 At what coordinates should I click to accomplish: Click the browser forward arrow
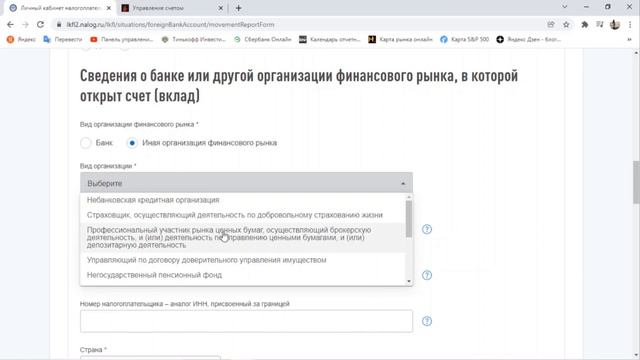click(x=25, y=24)
